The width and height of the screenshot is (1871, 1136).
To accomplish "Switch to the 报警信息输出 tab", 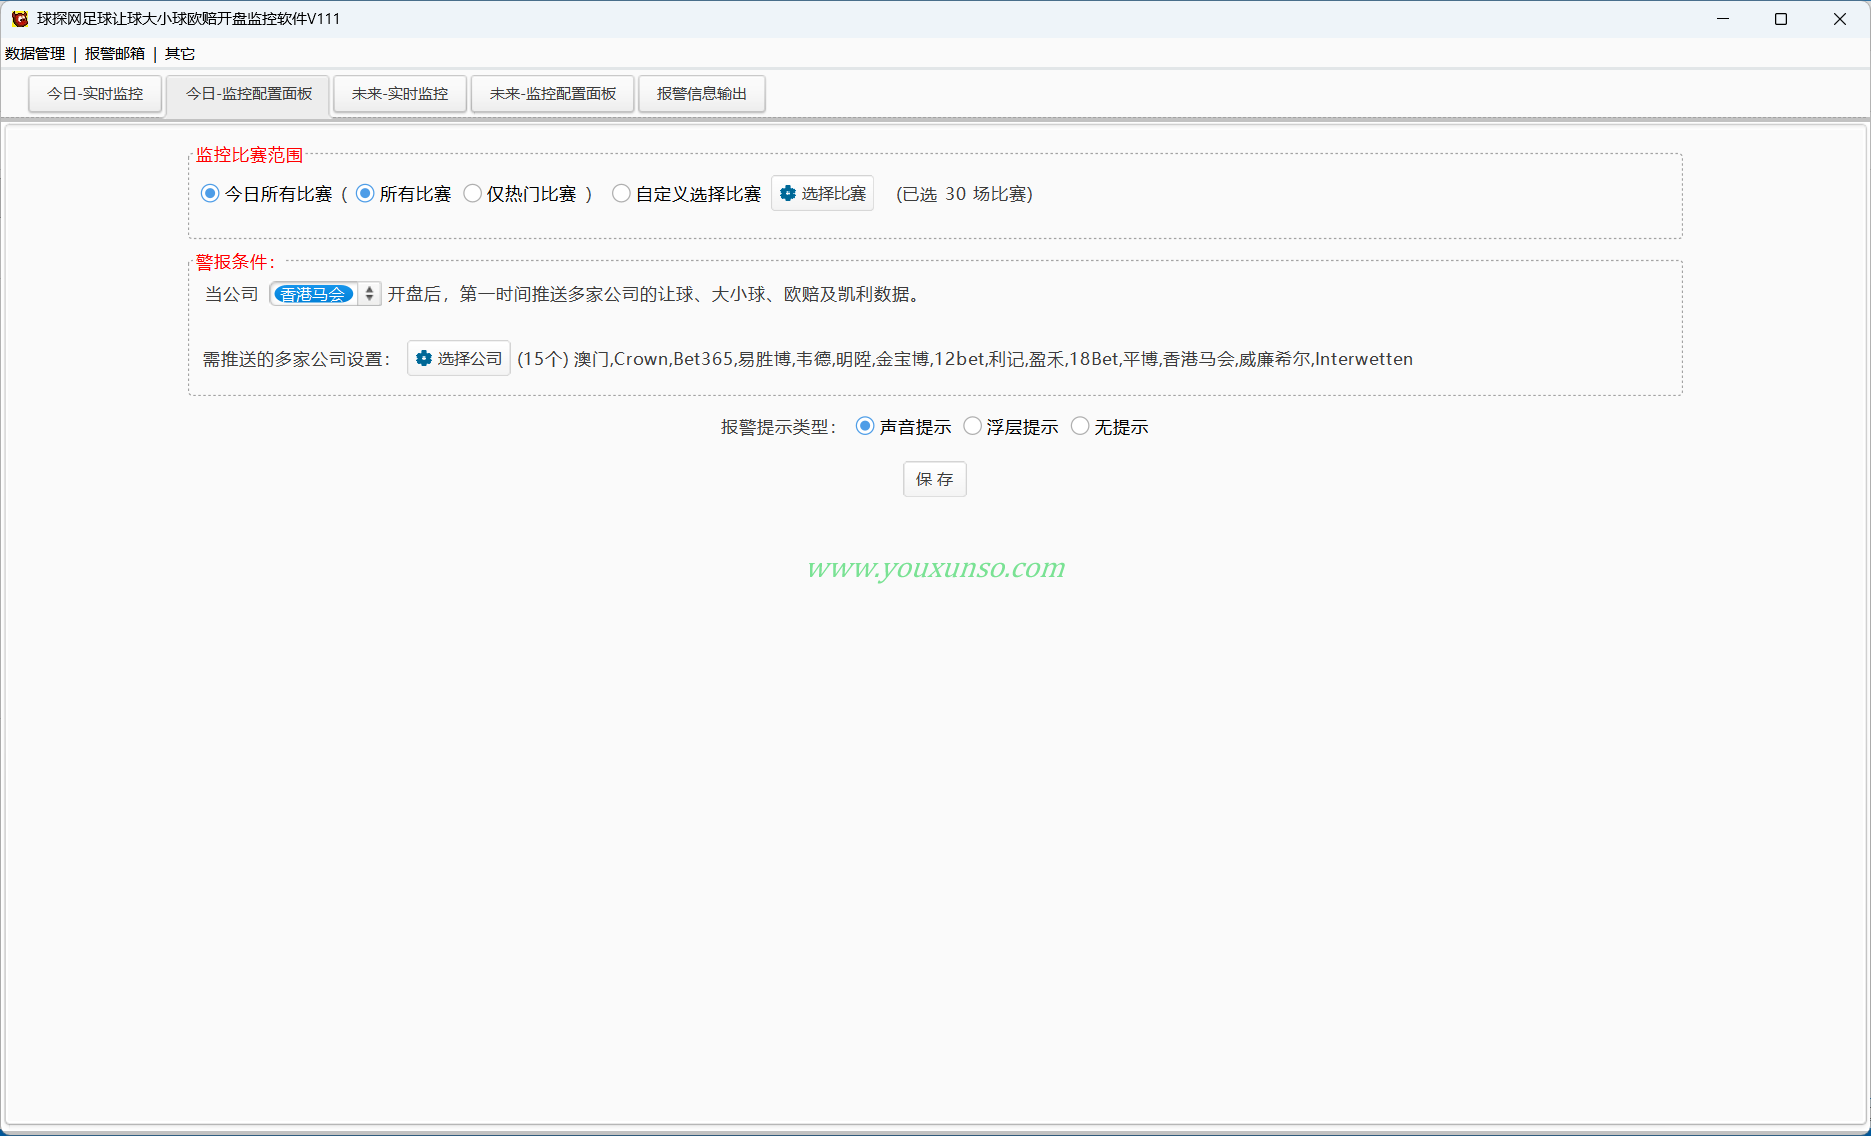I will (x=702, y=94).
